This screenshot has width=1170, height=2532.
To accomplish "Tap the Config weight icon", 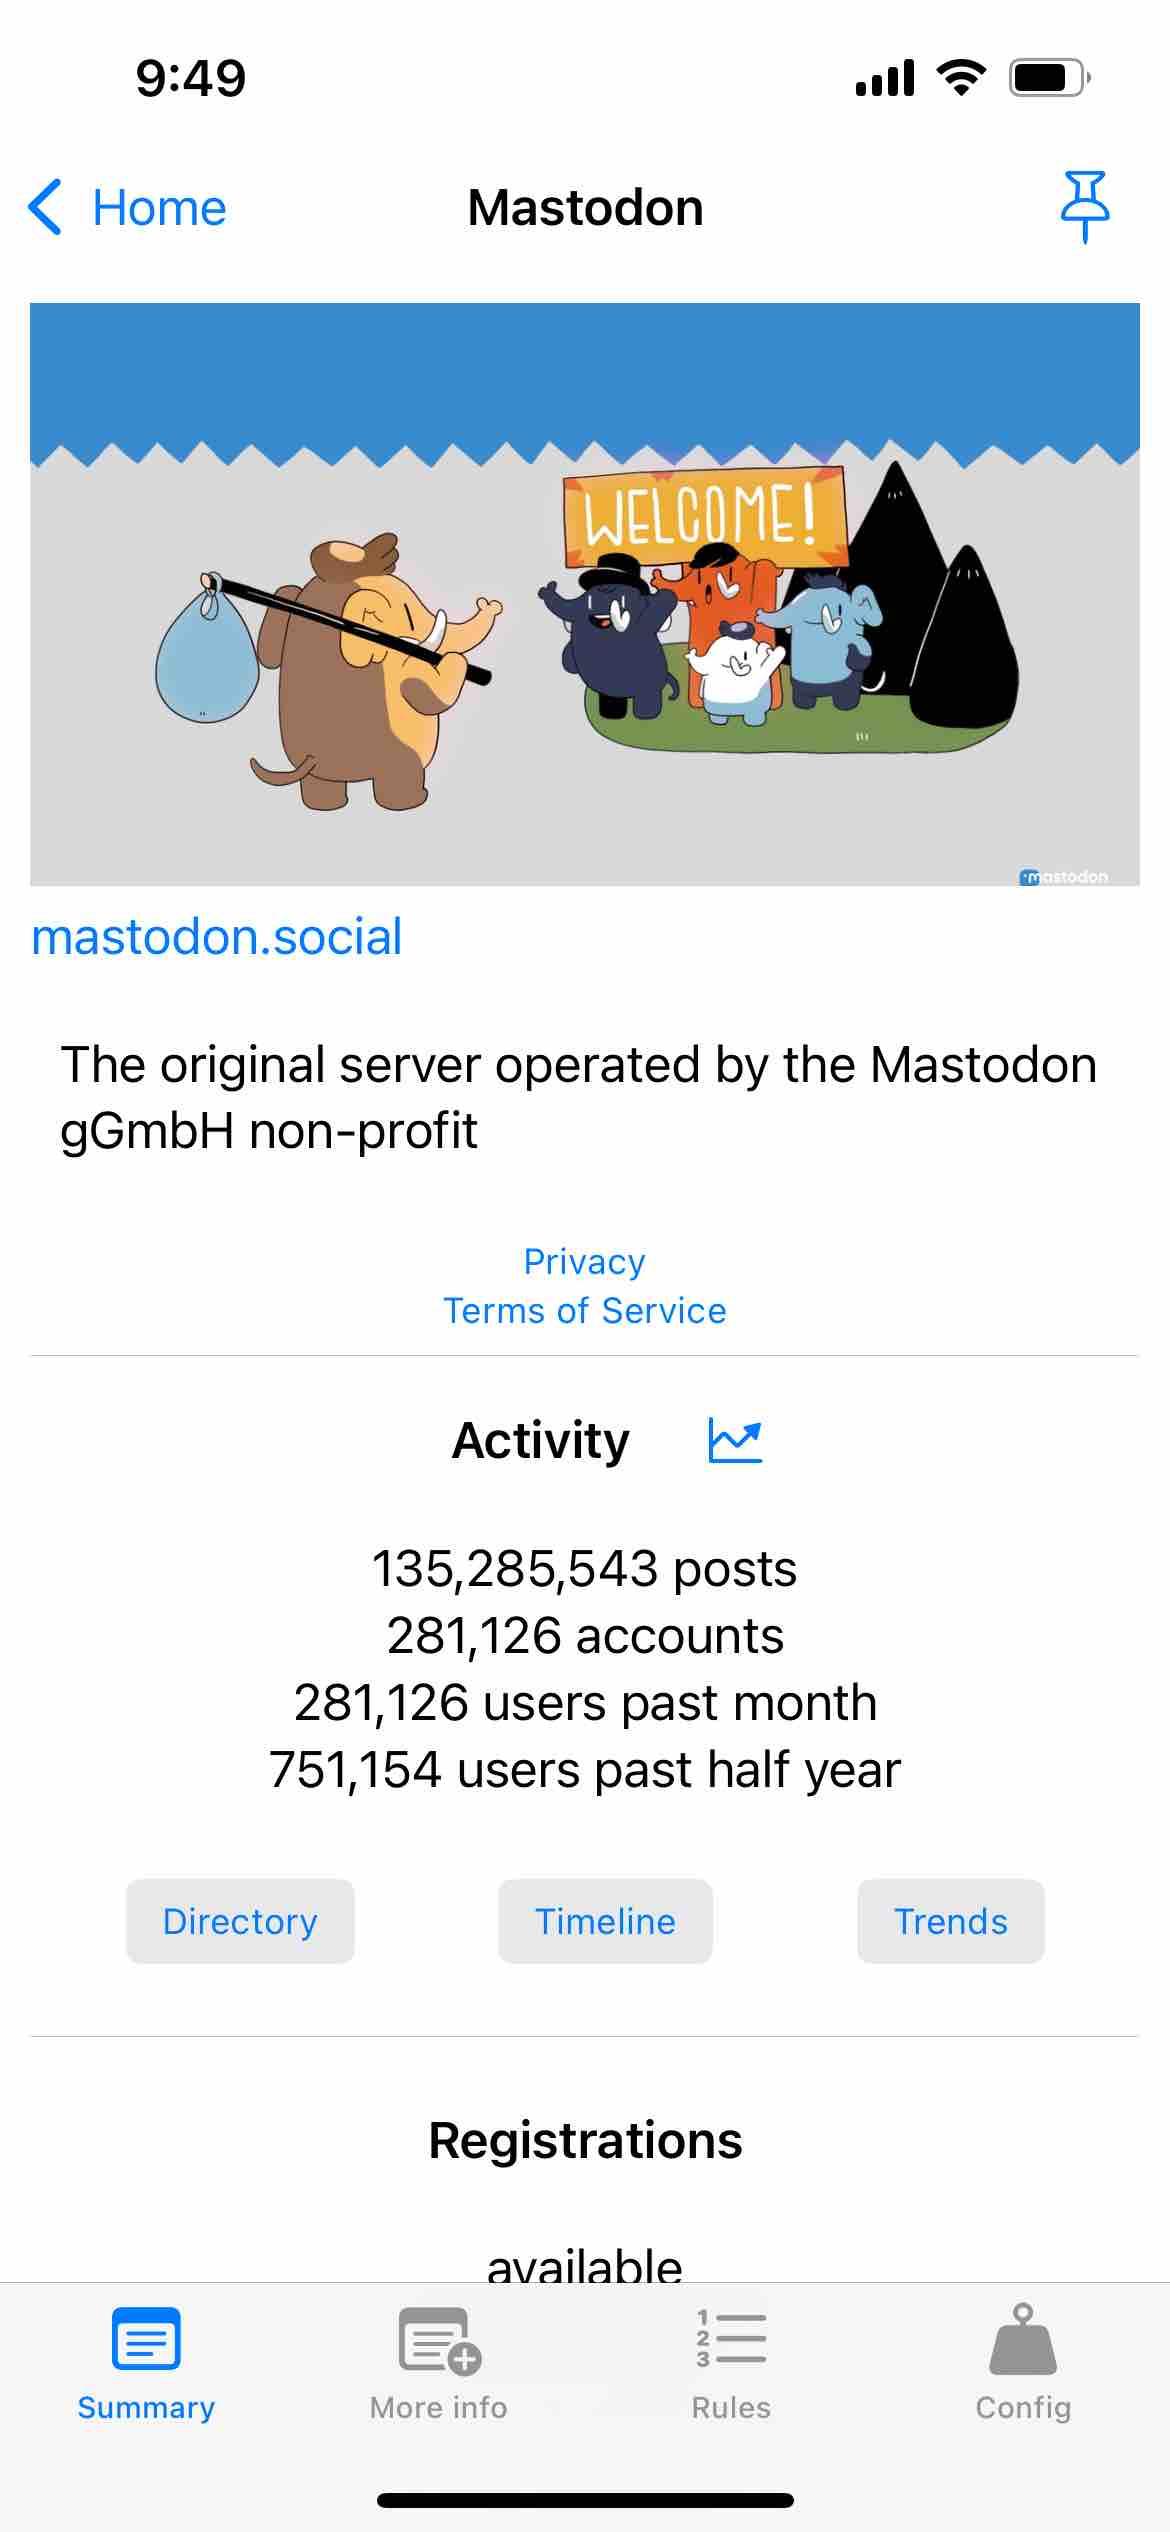I will (x=1023, y=2338).
